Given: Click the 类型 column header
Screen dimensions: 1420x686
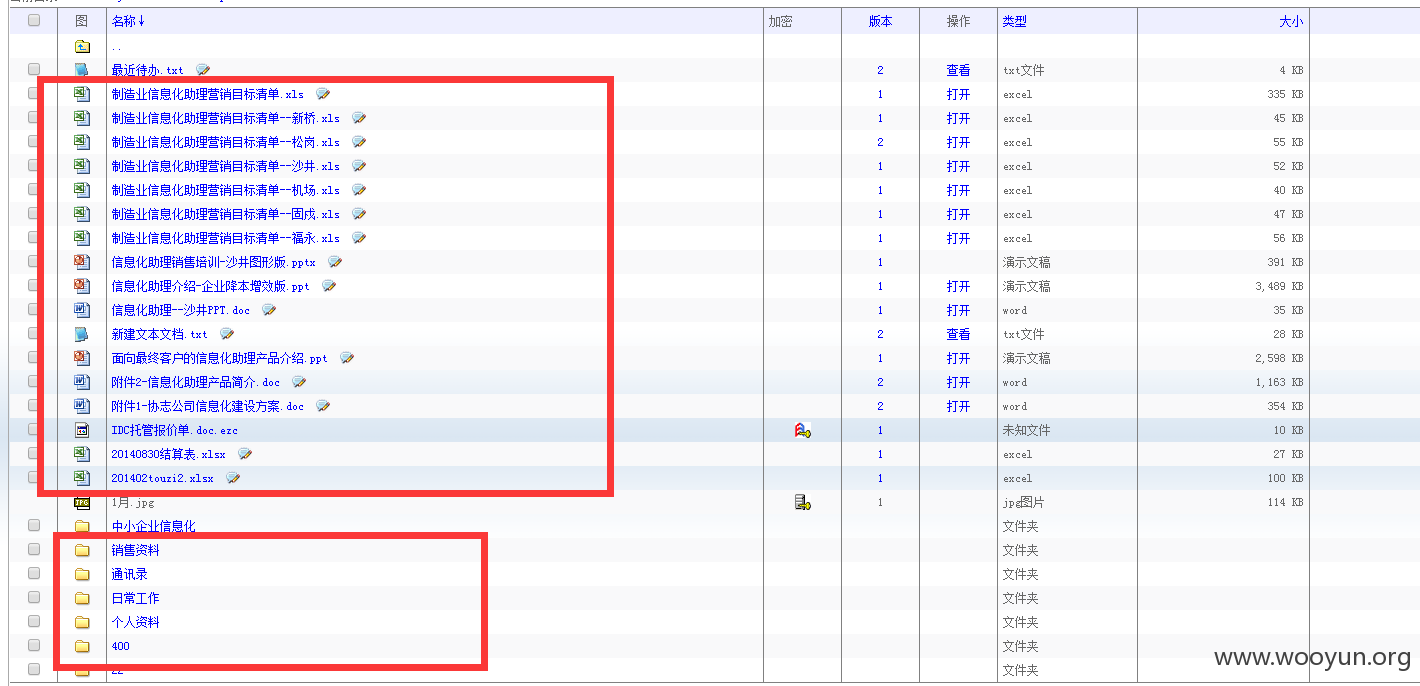Looking at the screenshot, I should (1015, 21).
